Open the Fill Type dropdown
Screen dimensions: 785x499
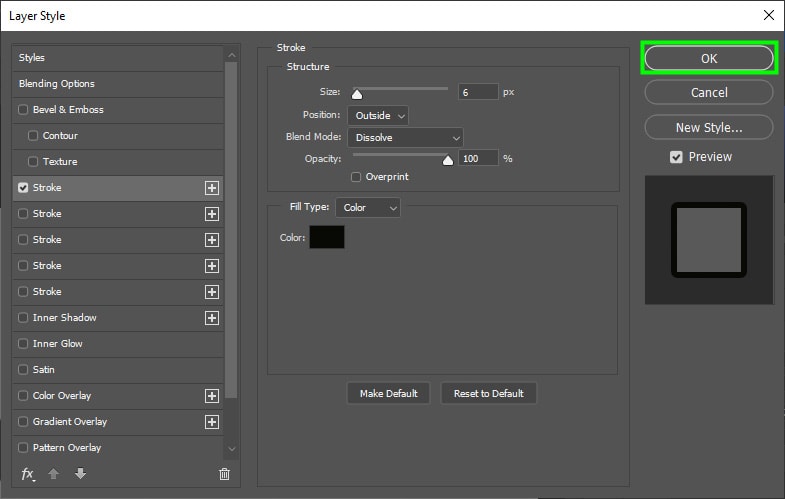(x=368, y=208)
